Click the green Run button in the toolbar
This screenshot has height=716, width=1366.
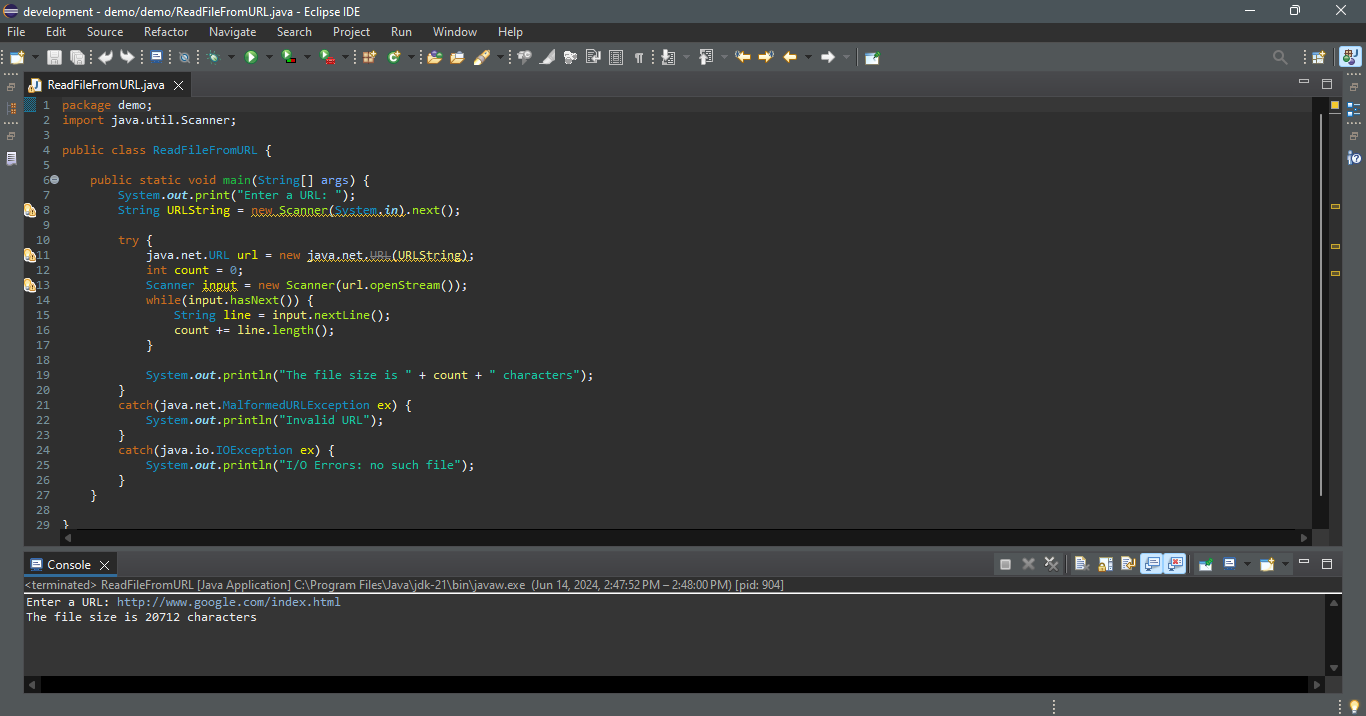[x=251, y=58]
